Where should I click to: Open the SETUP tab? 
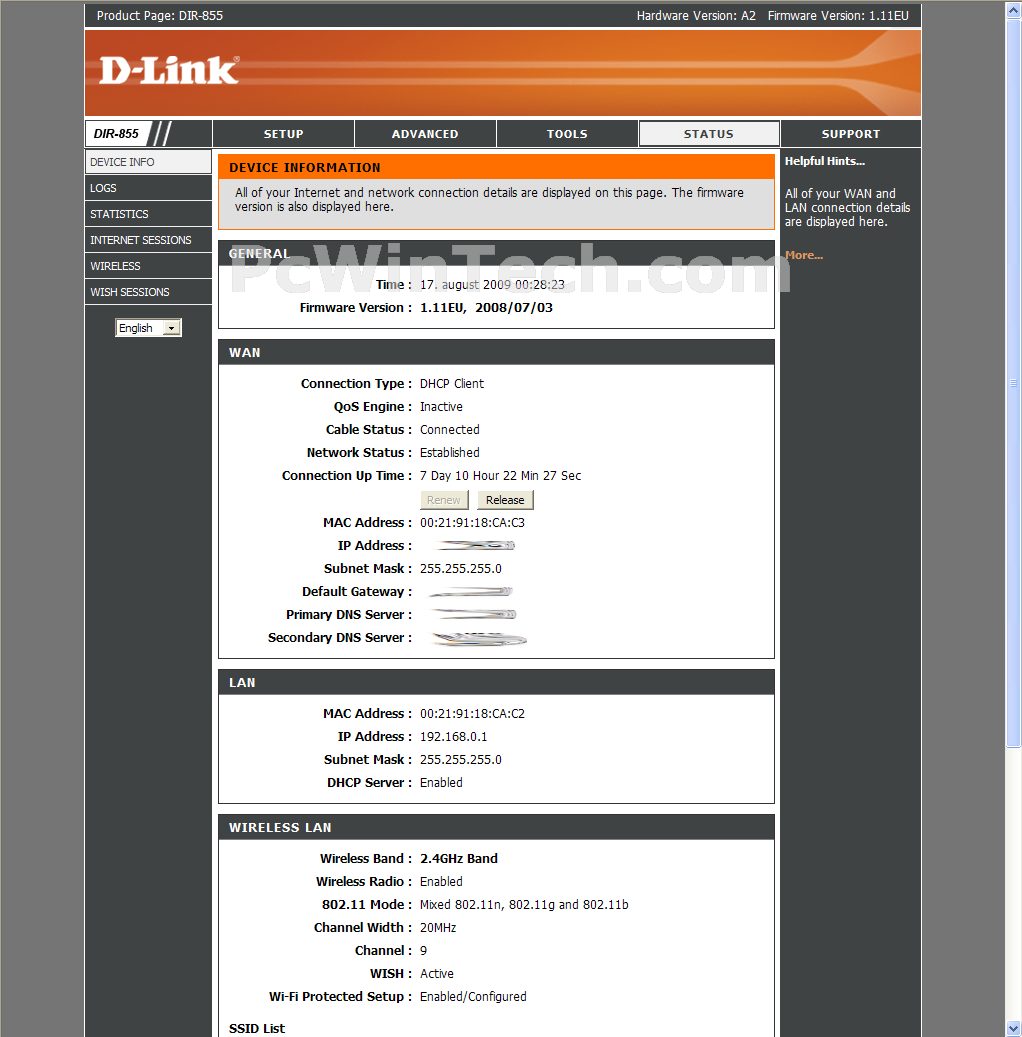coord(283,134)
